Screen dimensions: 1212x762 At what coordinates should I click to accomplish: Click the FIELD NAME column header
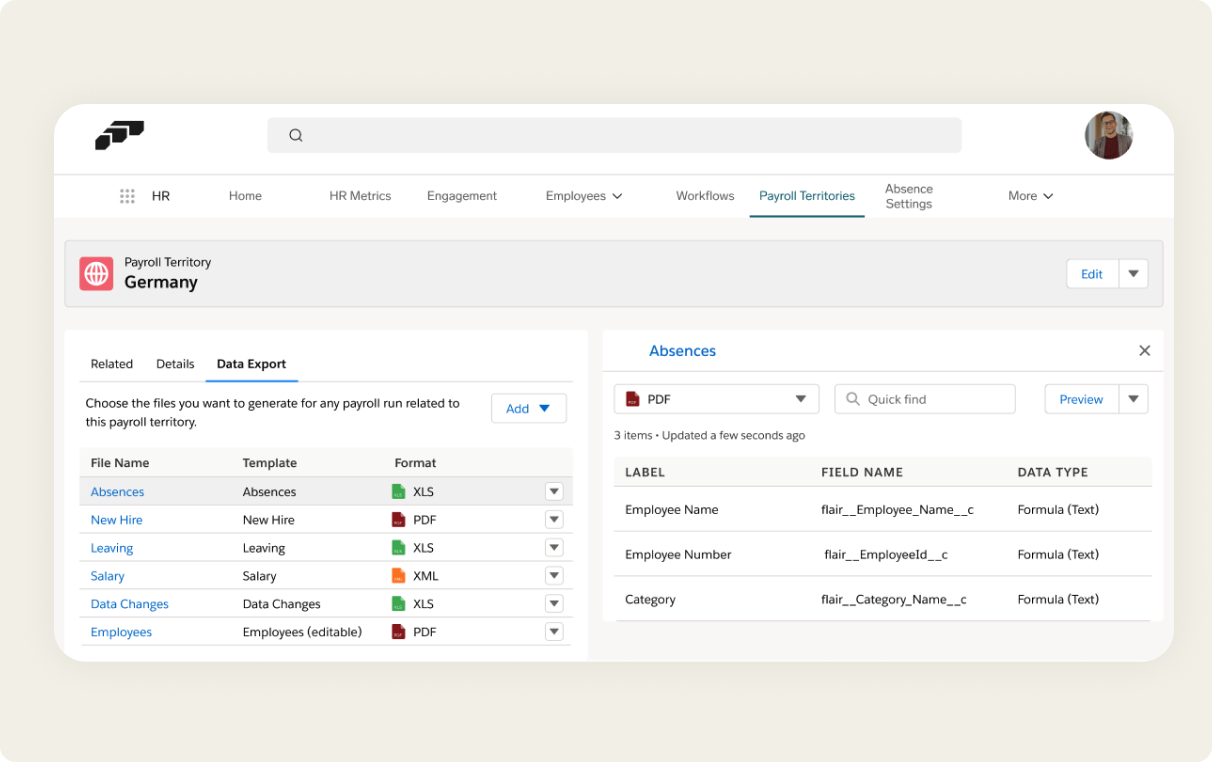862,472
